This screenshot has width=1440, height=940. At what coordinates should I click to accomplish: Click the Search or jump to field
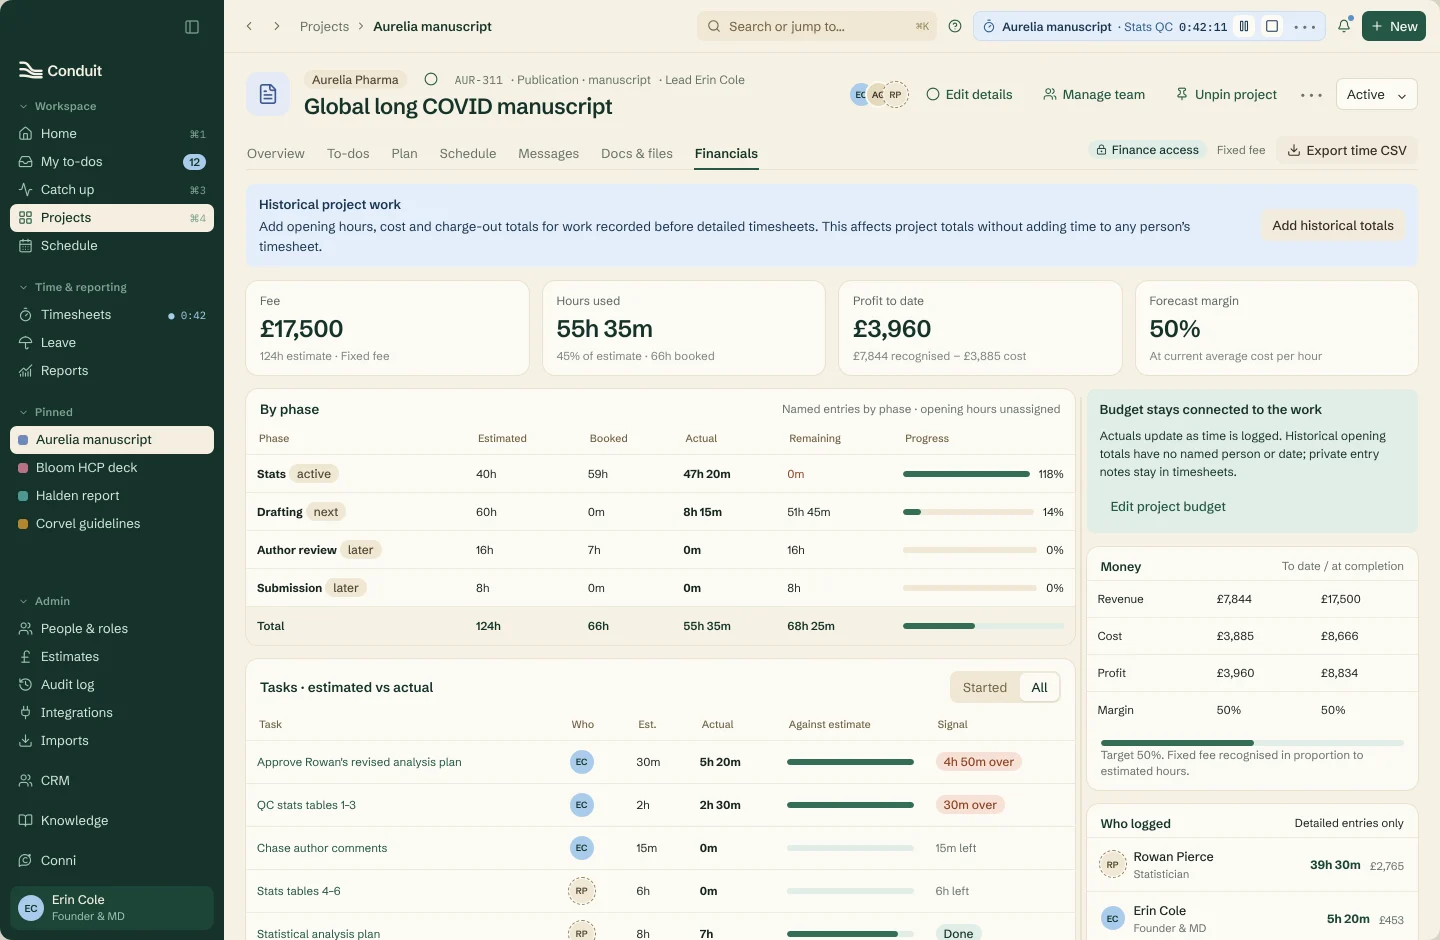pyautogui.click(x=817, y=27)
